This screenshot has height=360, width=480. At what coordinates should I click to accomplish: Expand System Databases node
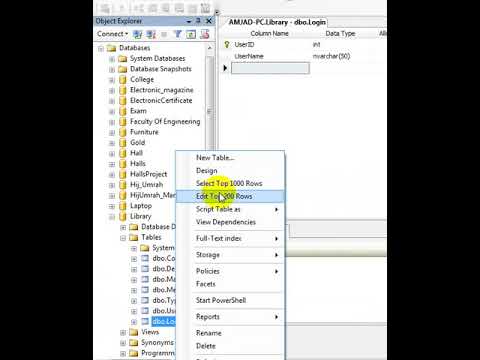coord(112,59)
